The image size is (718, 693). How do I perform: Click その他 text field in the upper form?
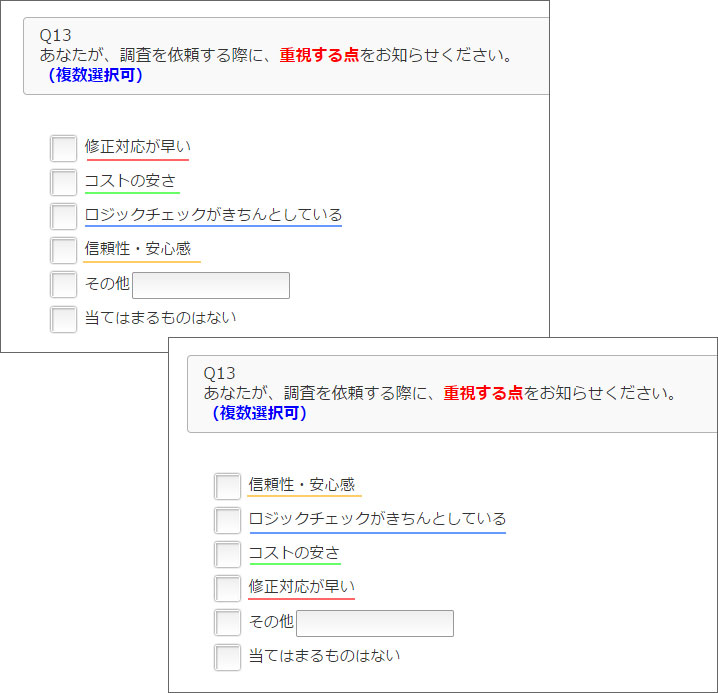211,285
